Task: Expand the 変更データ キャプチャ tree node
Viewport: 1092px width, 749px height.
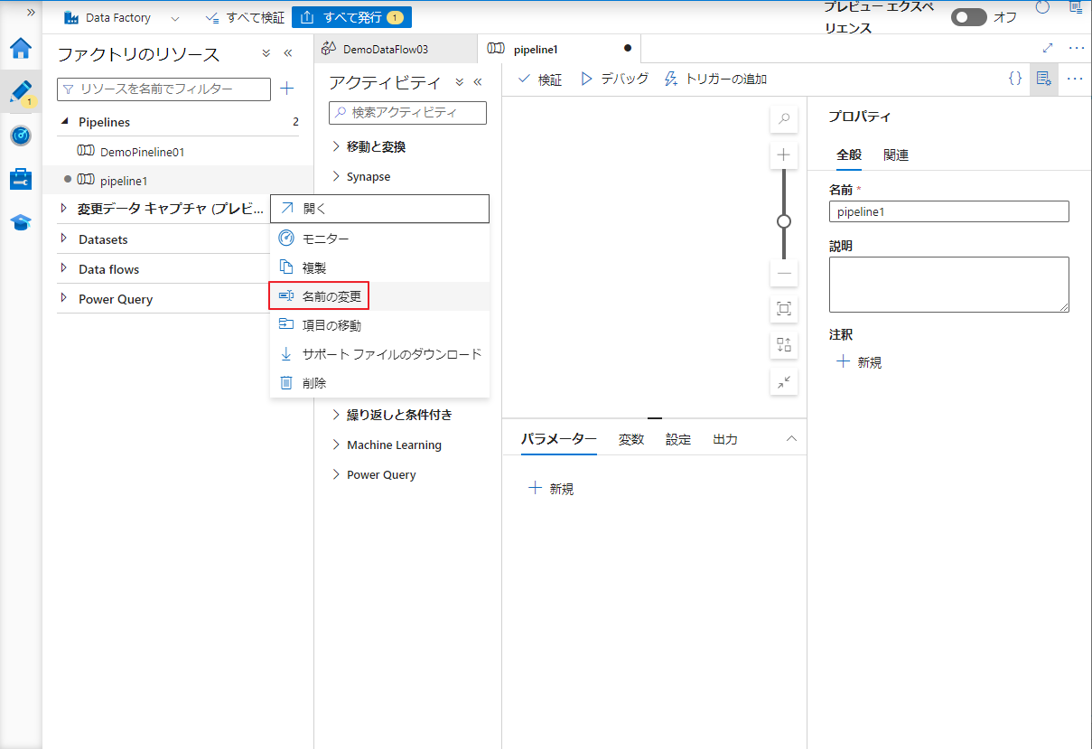Action: 64,208
